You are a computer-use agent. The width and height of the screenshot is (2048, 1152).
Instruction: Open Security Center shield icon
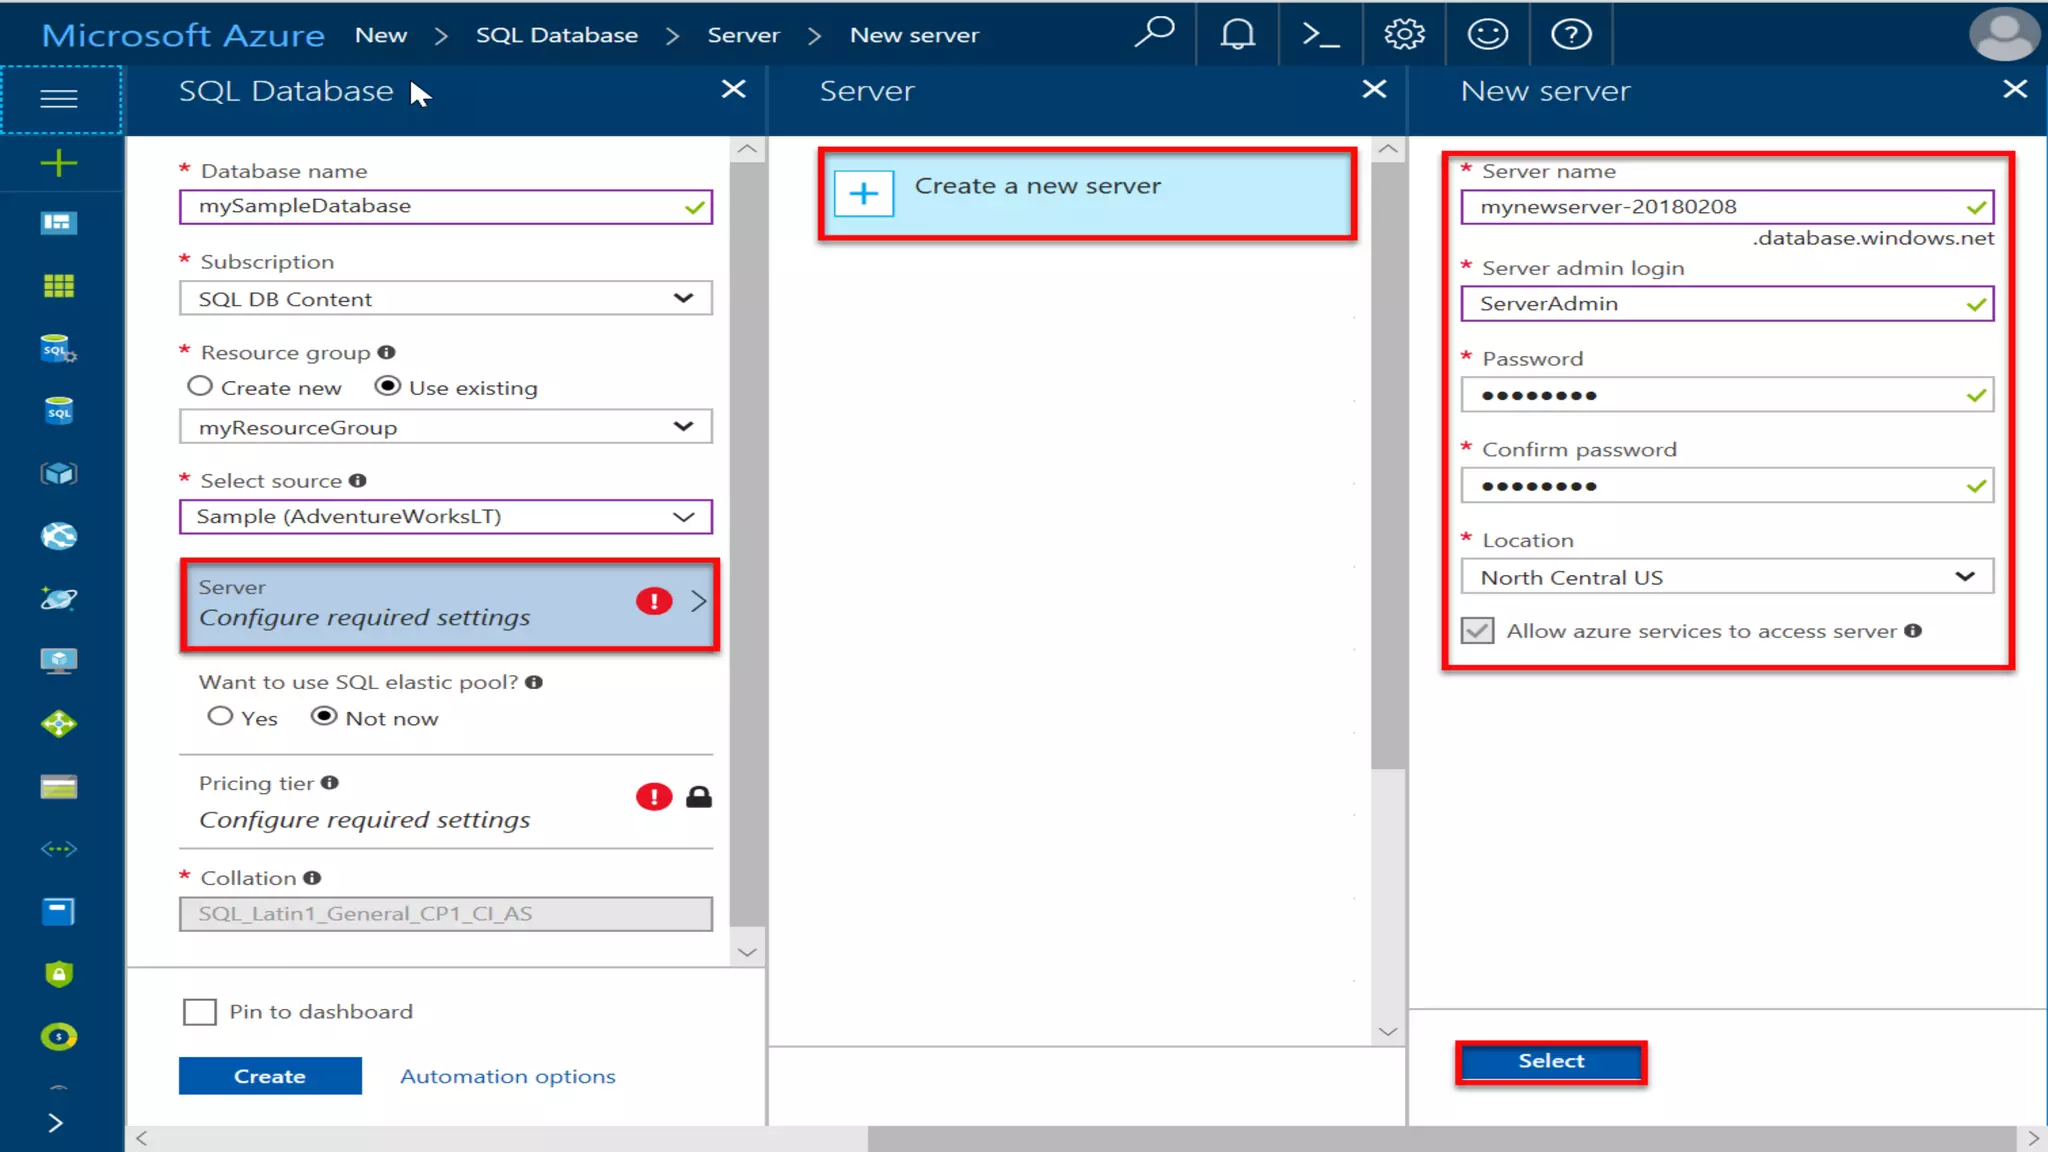(59, 974)
